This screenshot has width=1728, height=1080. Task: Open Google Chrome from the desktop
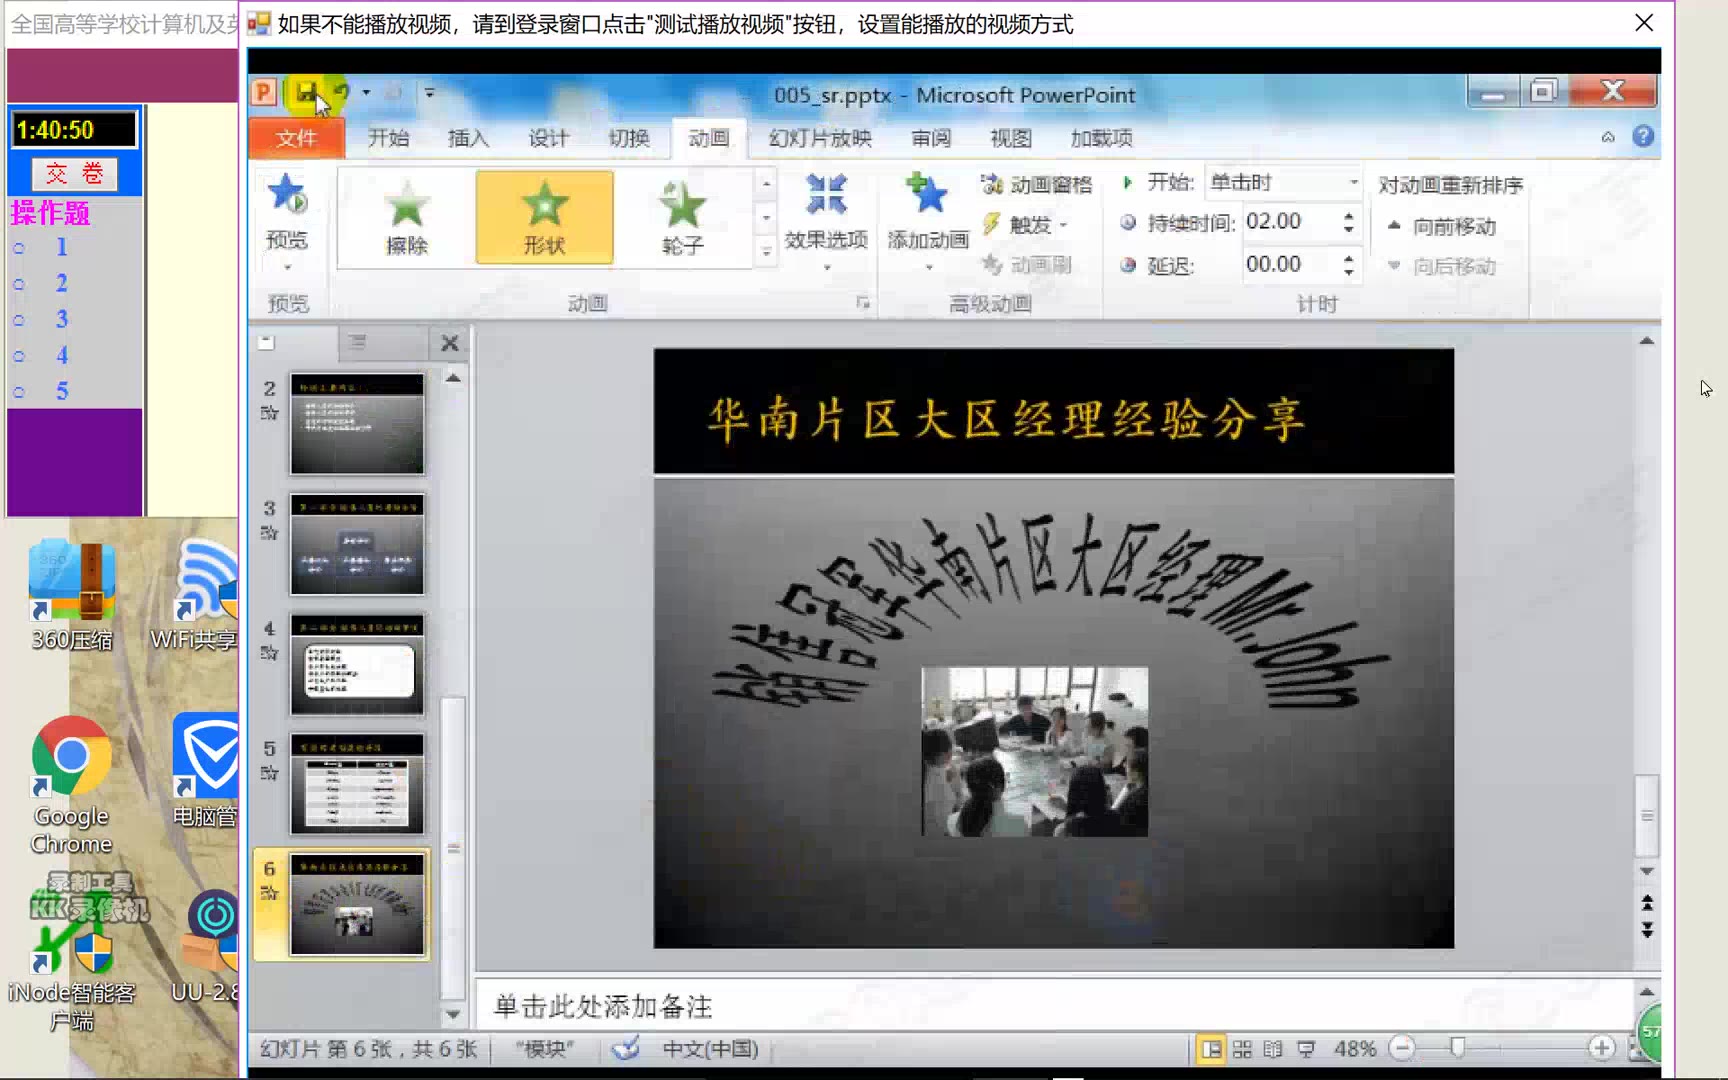69,760
